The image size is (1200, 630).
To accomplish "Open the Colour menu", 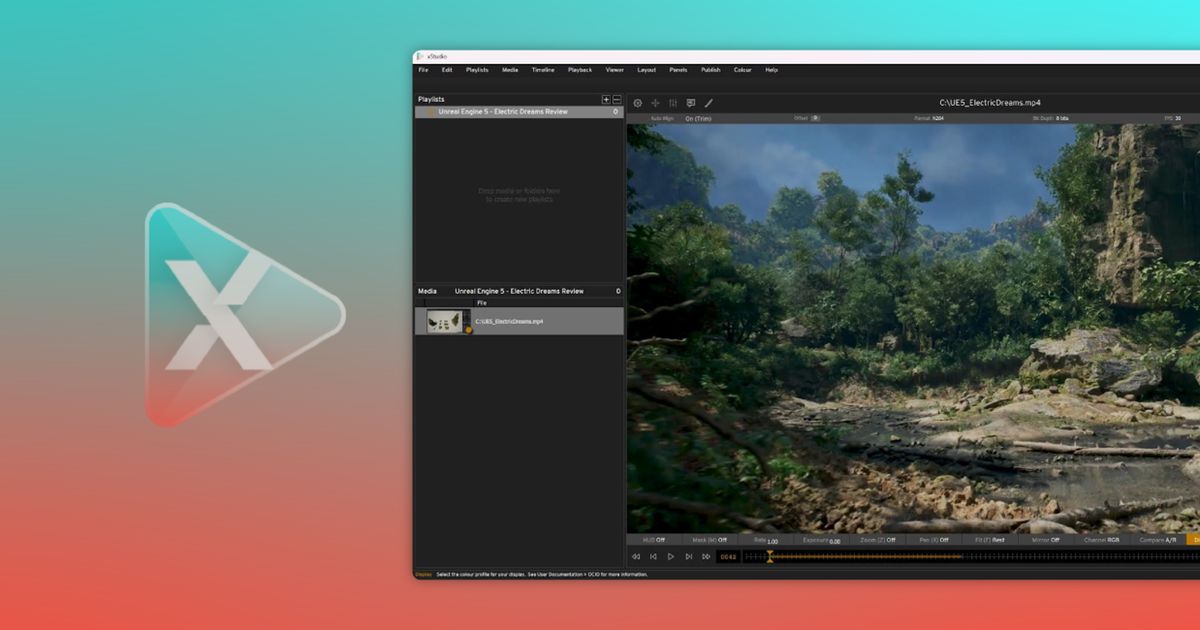I will (742, 70).
